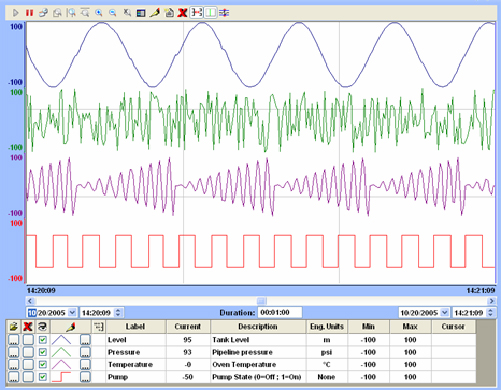Pause the live trend with red pause icon
Screen dimensions: 501x390
(30, 13)
